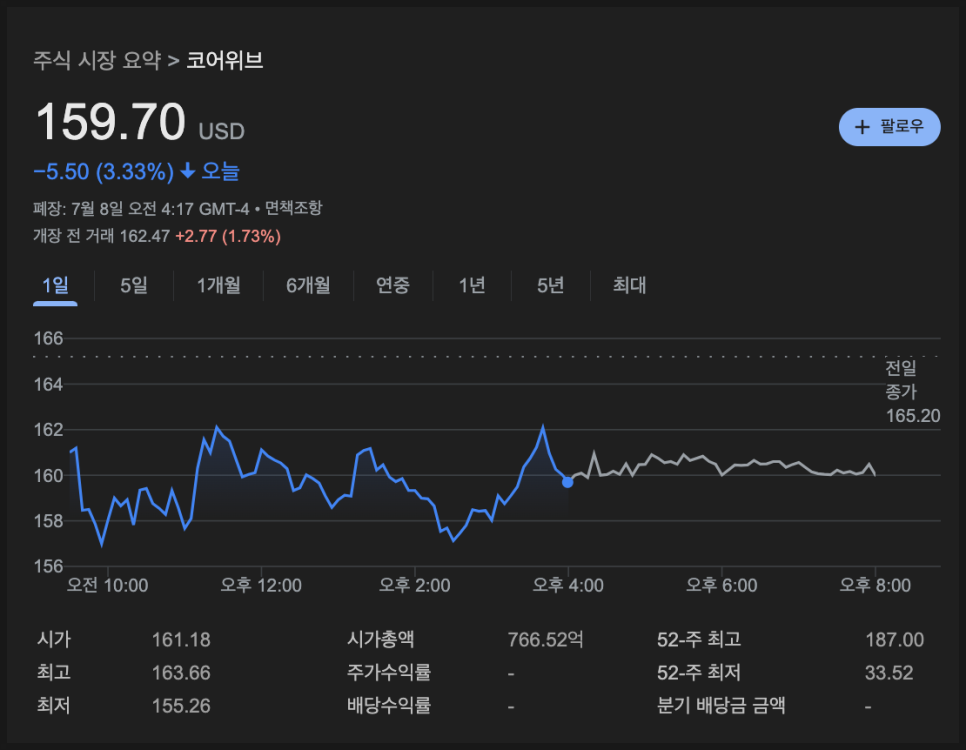This screenshot has height=750, width=966.
Task: Click the 52-주 최고 value 187.00
Action: (x=895, y=640)
